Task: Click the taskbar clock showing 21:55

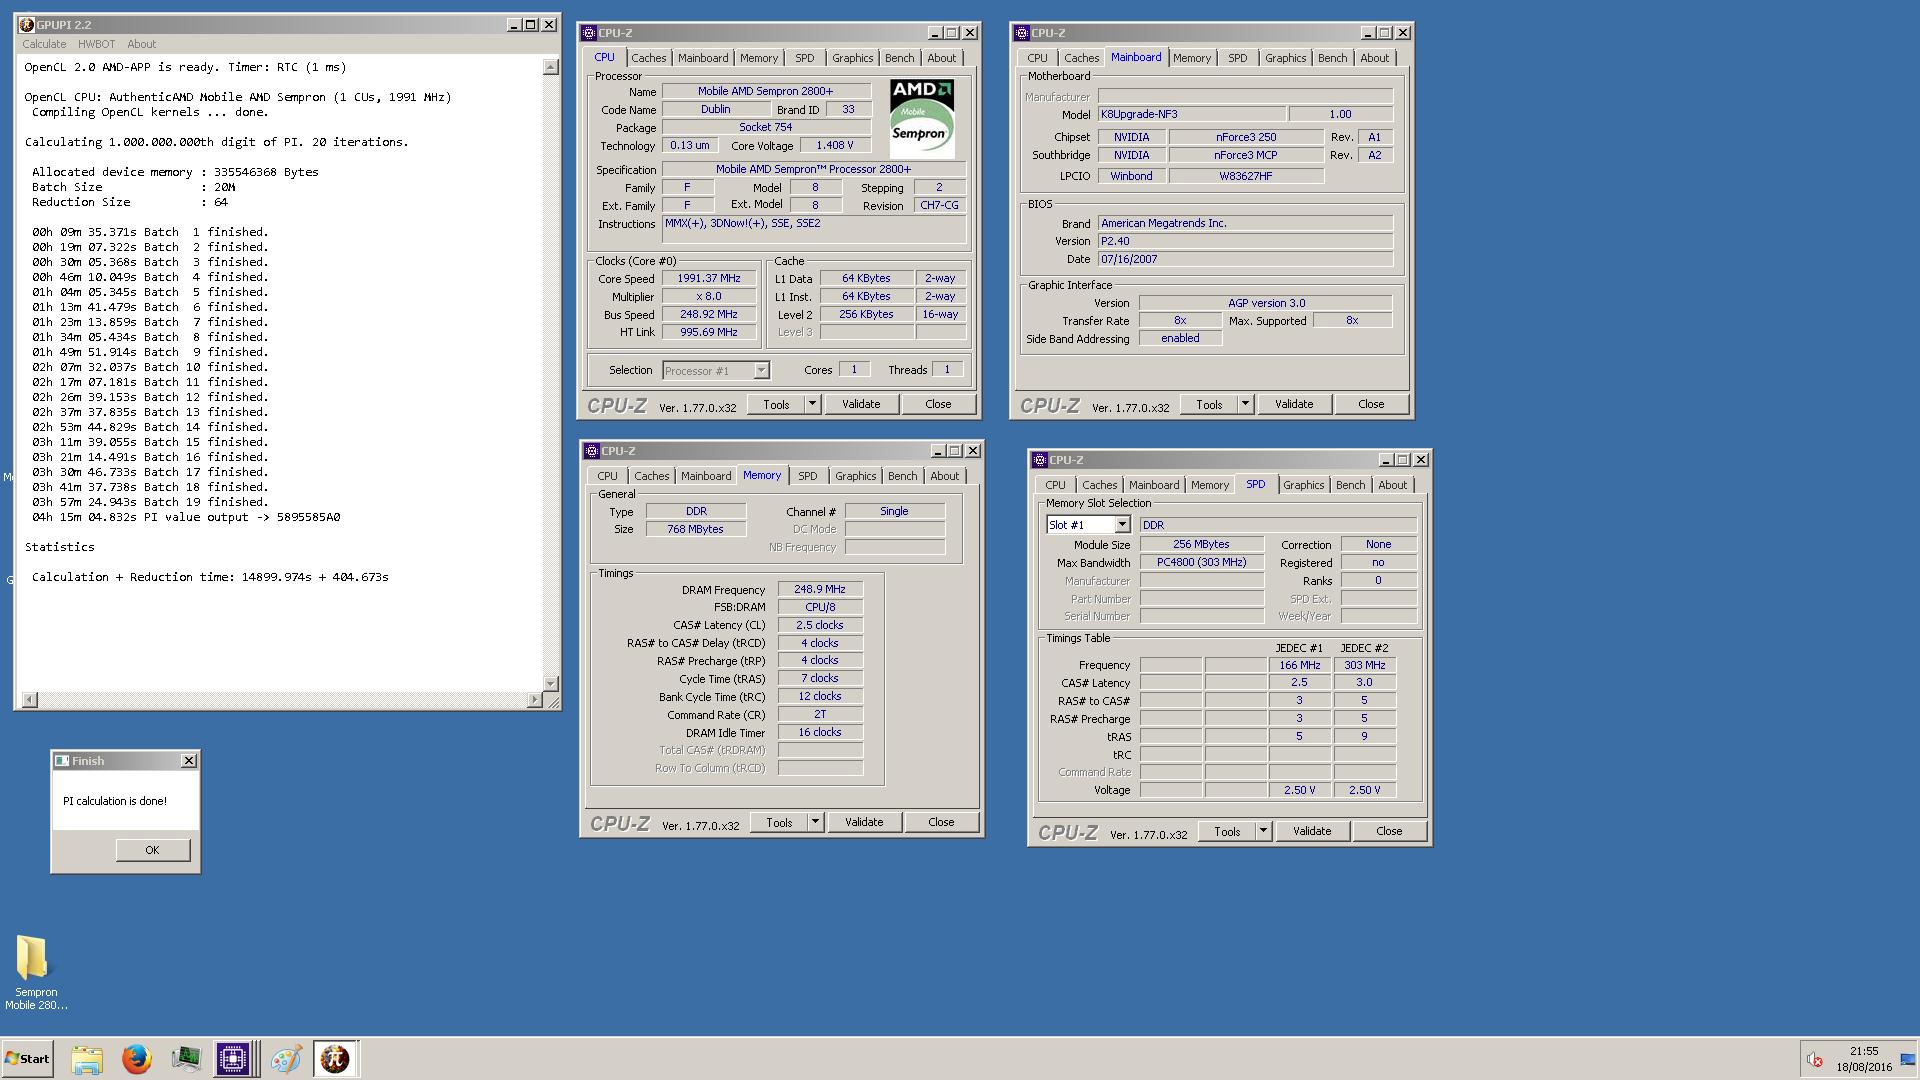Action: pos(1864,1059)
